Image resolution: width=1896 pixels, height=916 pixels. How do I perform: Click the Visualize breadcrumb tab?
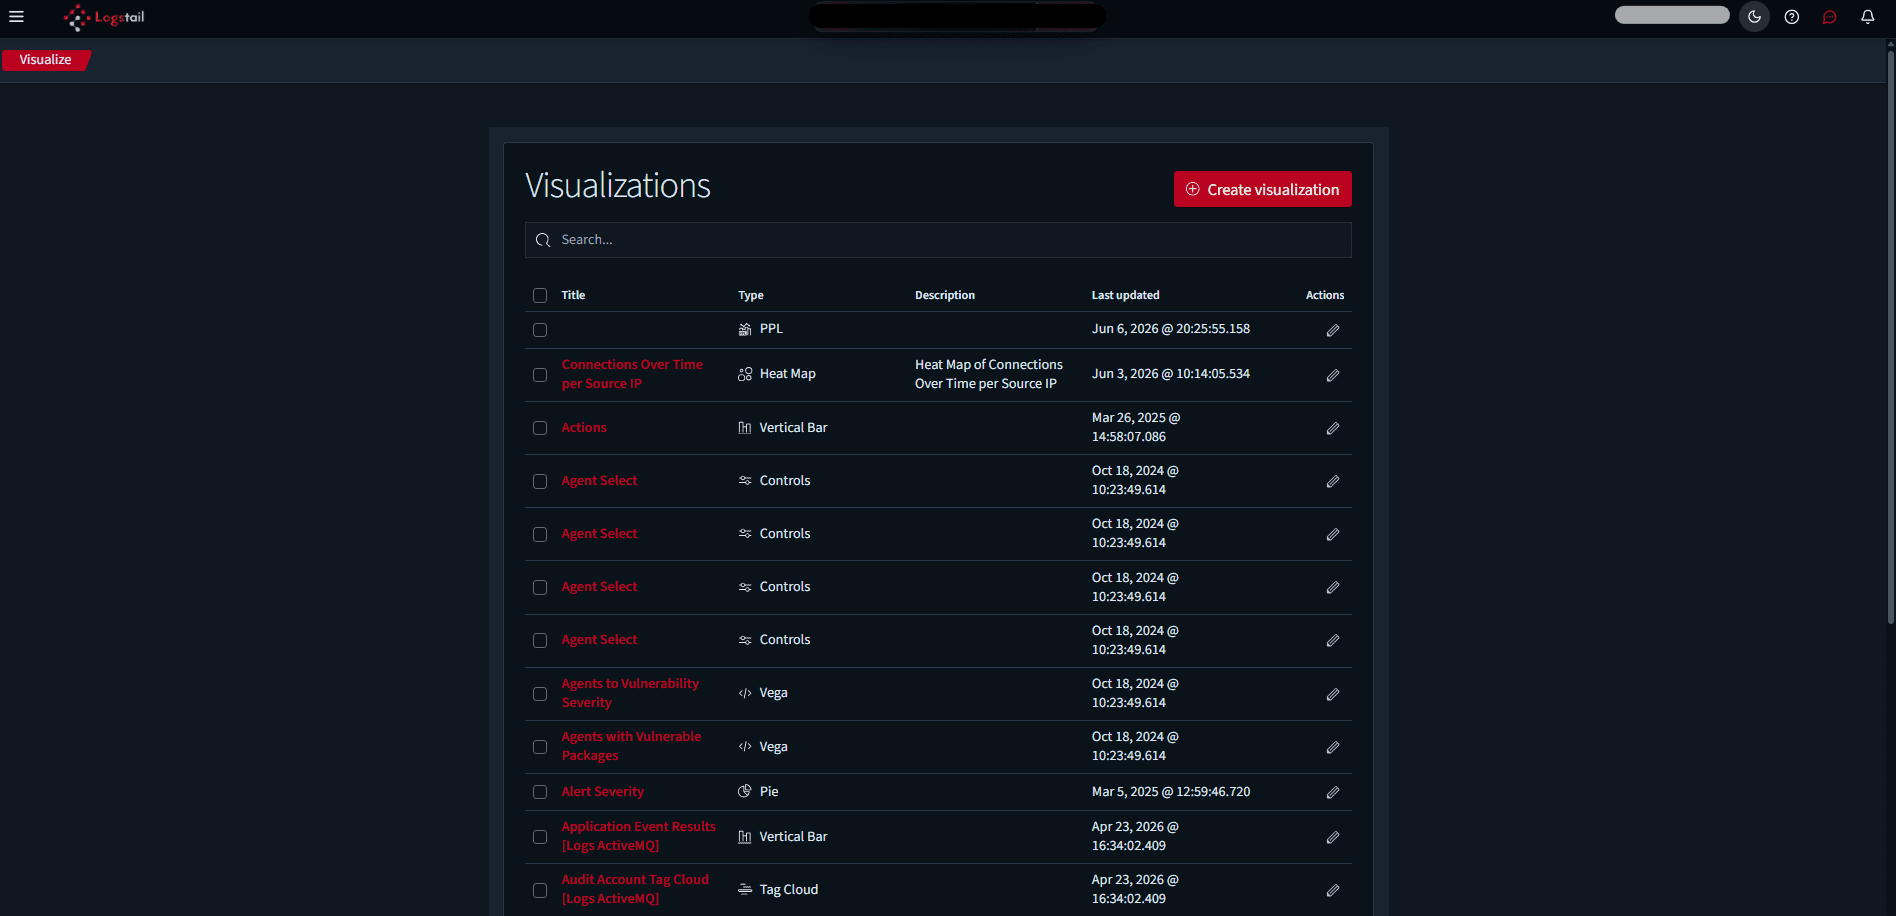[46, 60]
